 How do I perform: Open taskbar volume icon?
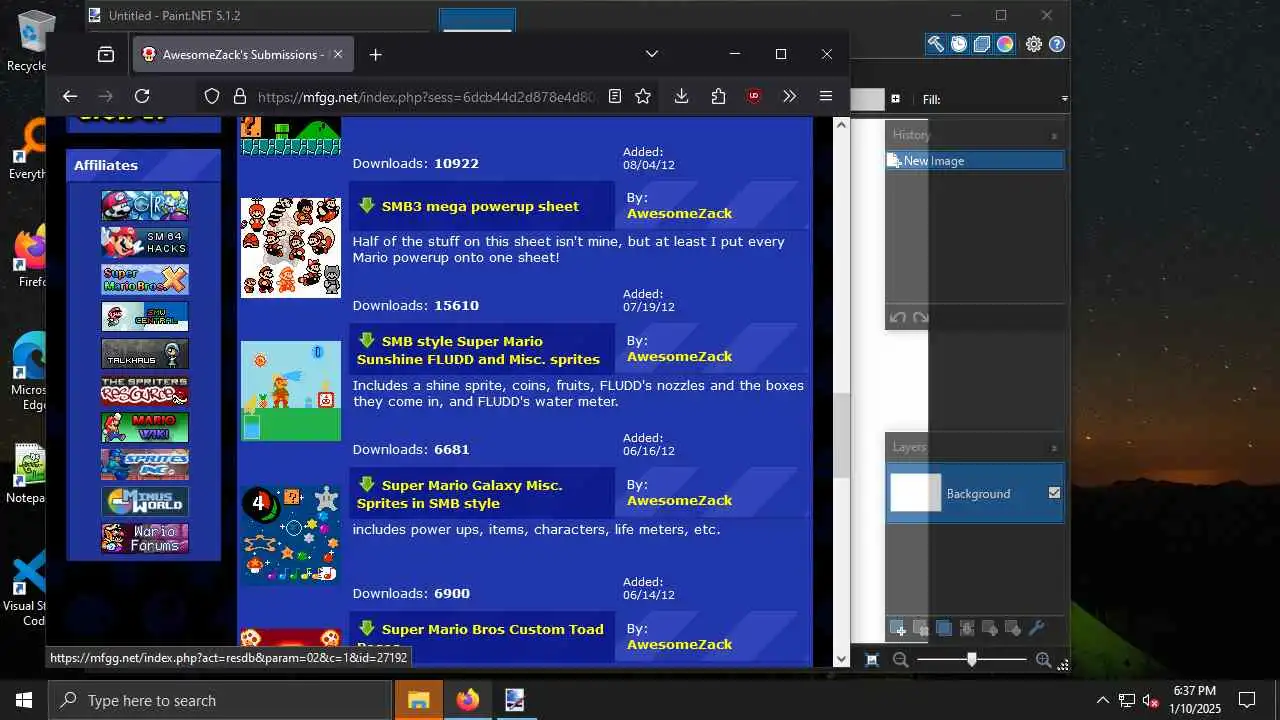pyautogui.click(x=1151, y=700)
